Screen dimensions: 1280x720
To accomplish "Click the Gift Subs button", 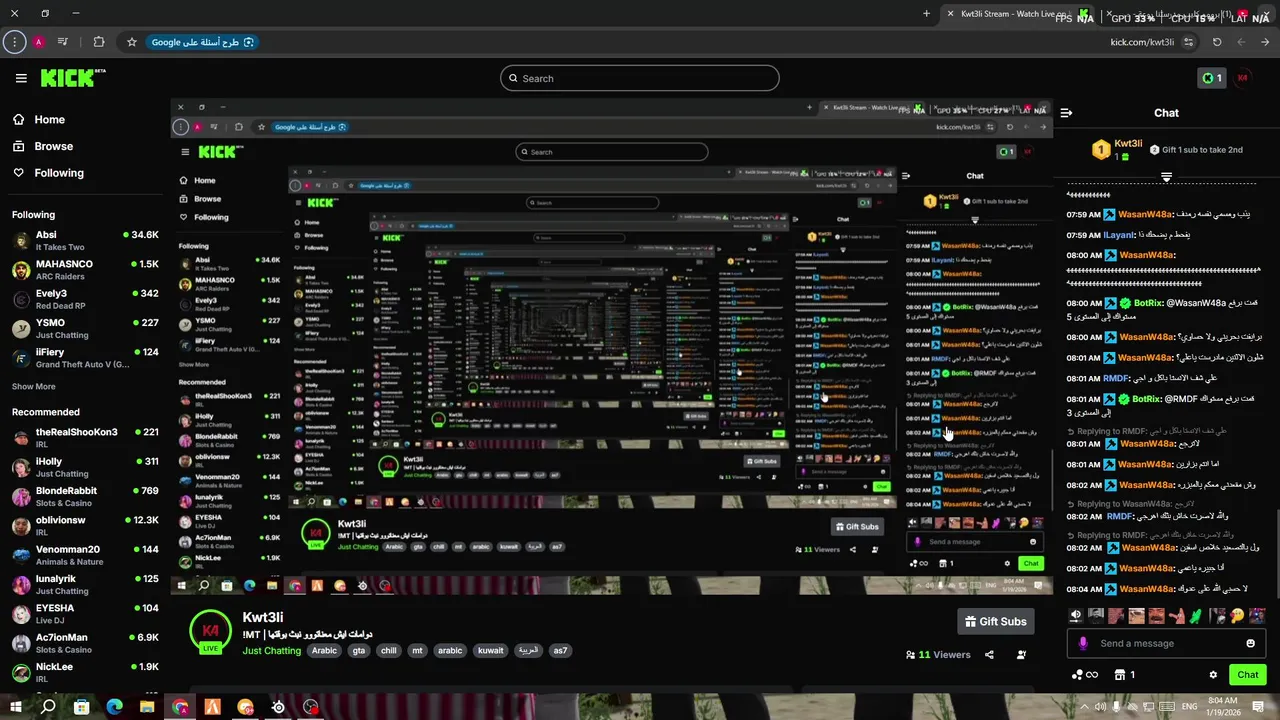I will pos(996,621).
